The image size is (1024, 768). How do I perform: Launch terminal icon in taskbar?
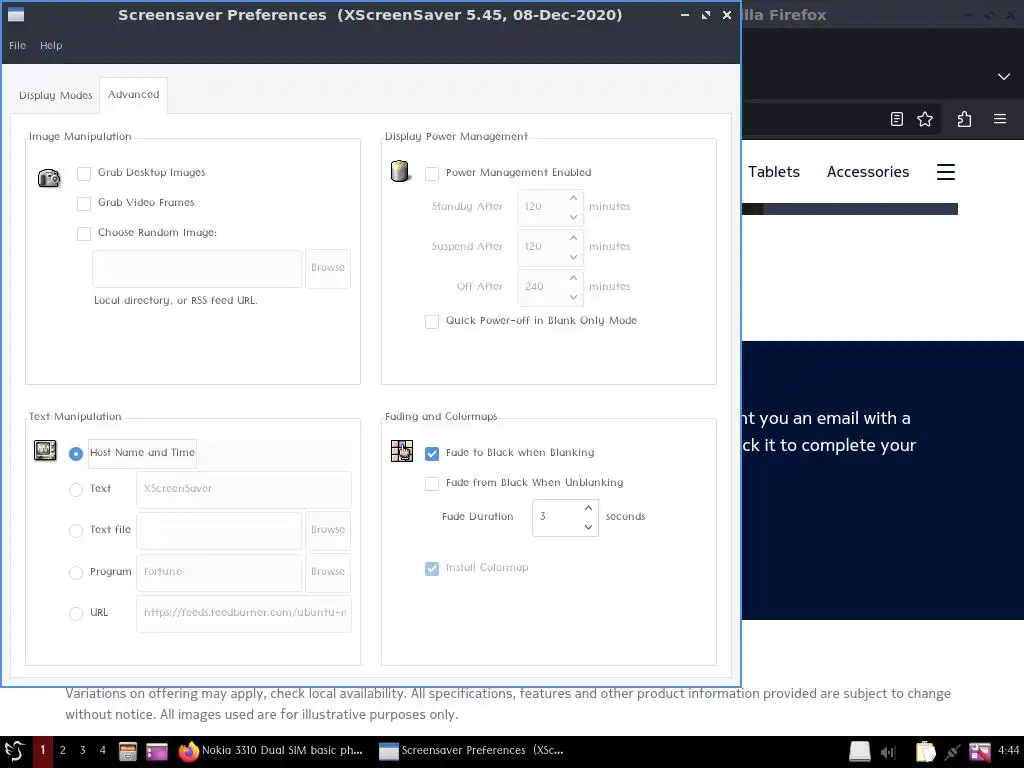(157, 752)
